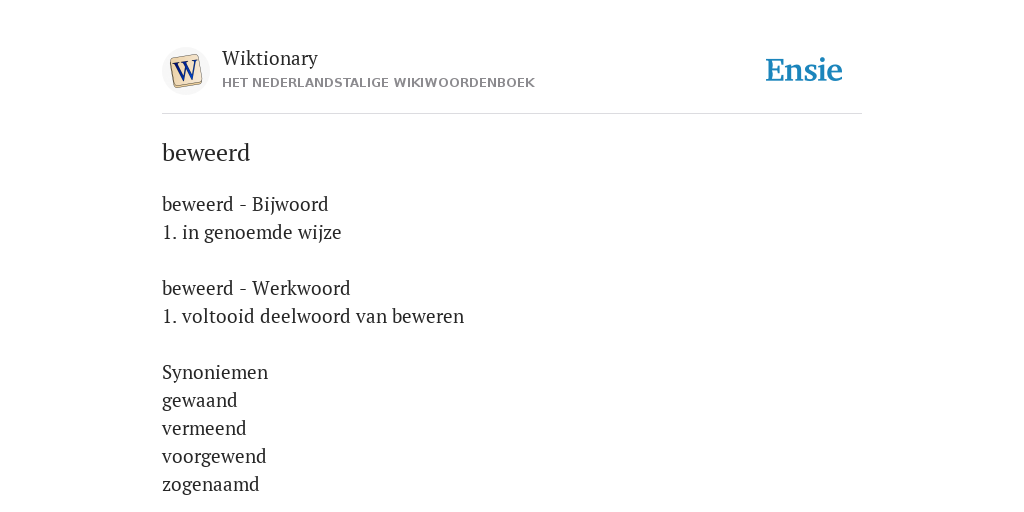The width and height of the screenshot is (1024, 512).
Task: Click the Wiktionary W logo icon
Action: tap(185, 71)
